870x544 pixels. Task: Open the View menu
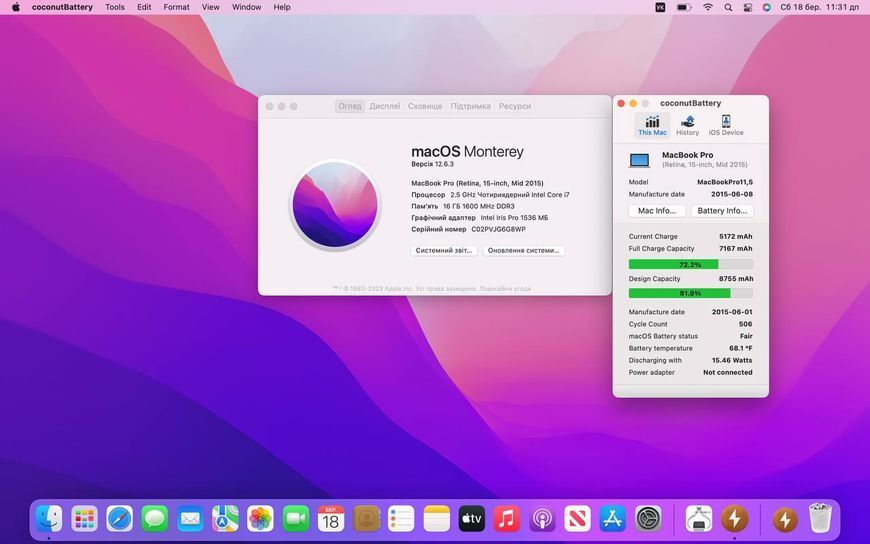[x=210, y=7]
